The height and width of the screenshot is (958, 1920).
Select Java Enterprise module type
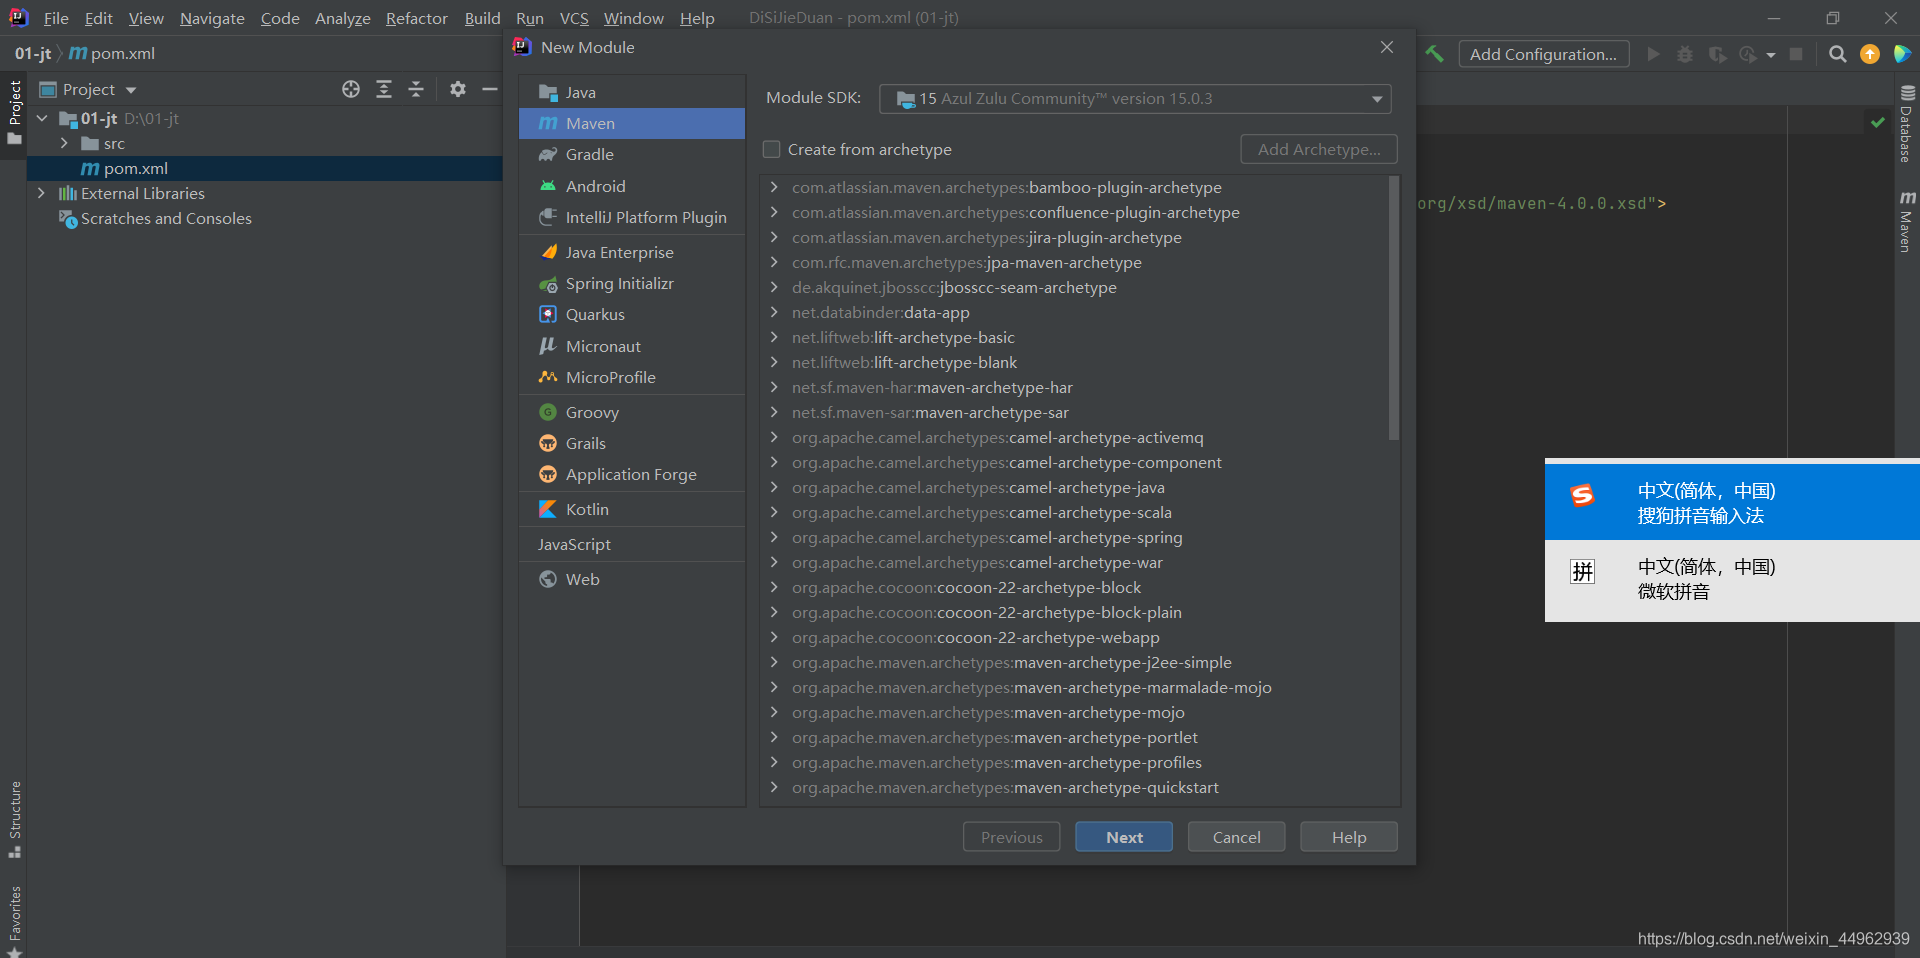[632, 252]
